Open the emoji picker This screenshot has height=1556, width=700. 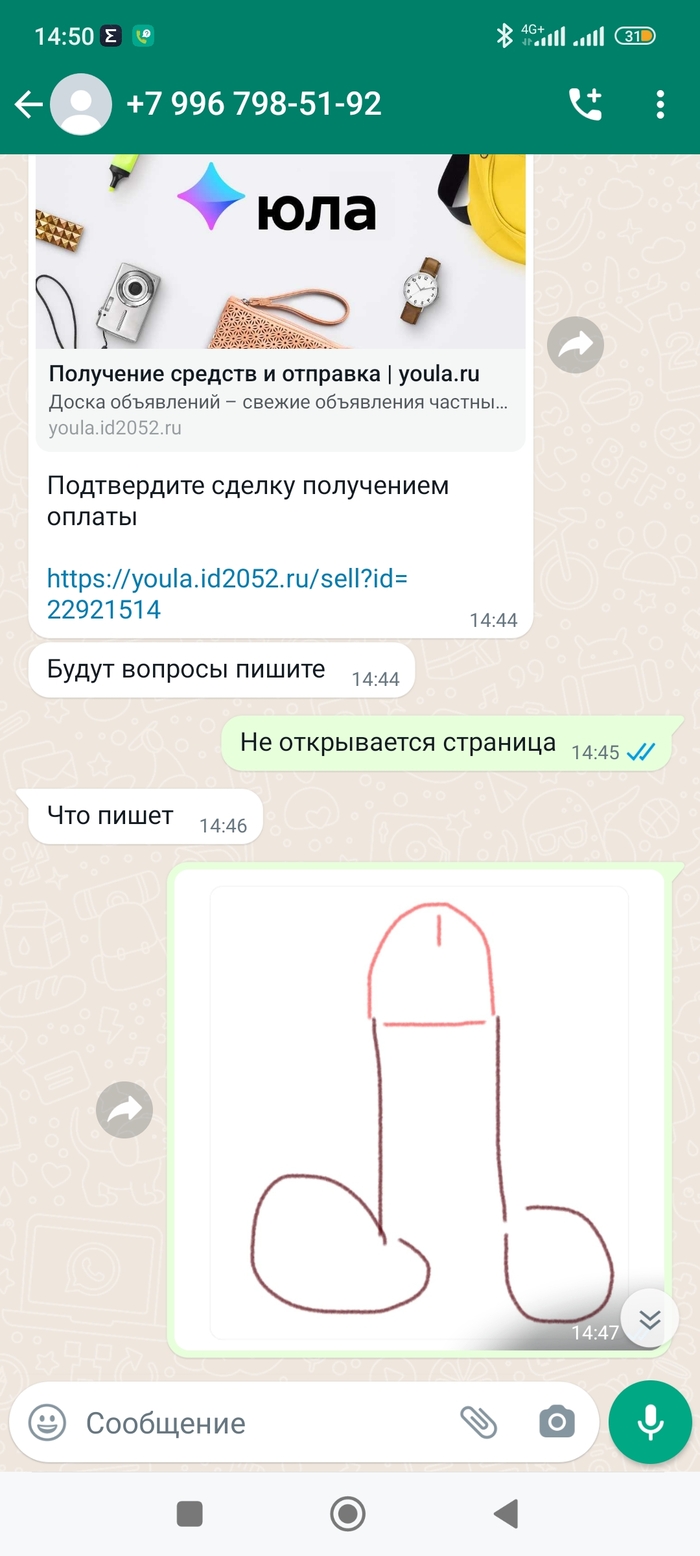(47, 1422)
